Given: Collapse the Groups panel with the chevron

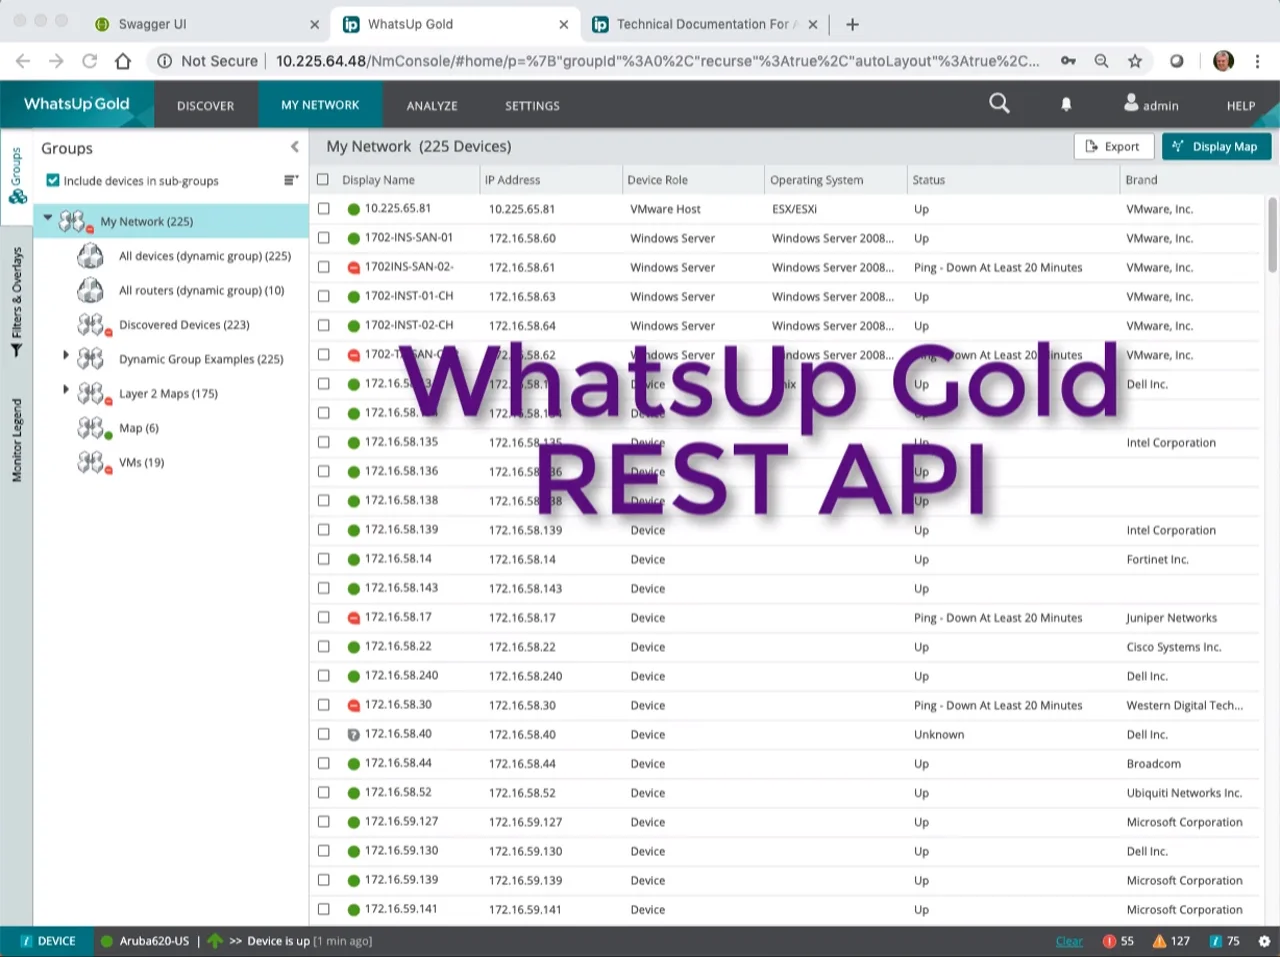Looking at the screenshot, I should click(295, 147).
